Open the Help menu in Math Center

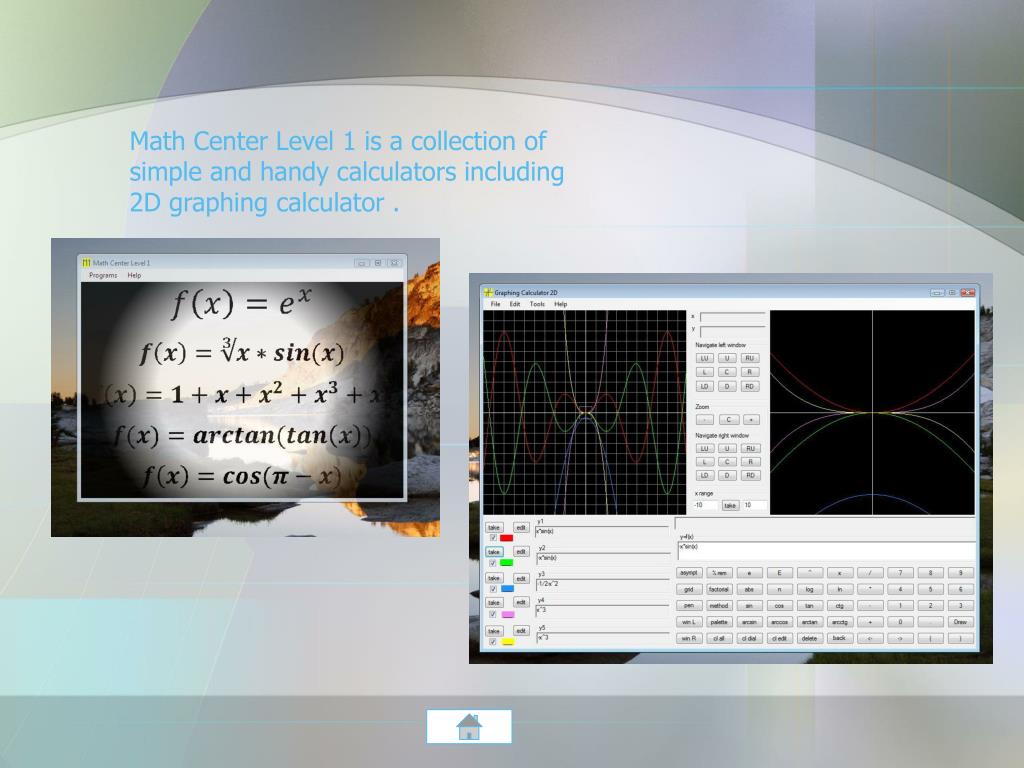[x=134, y=276]
